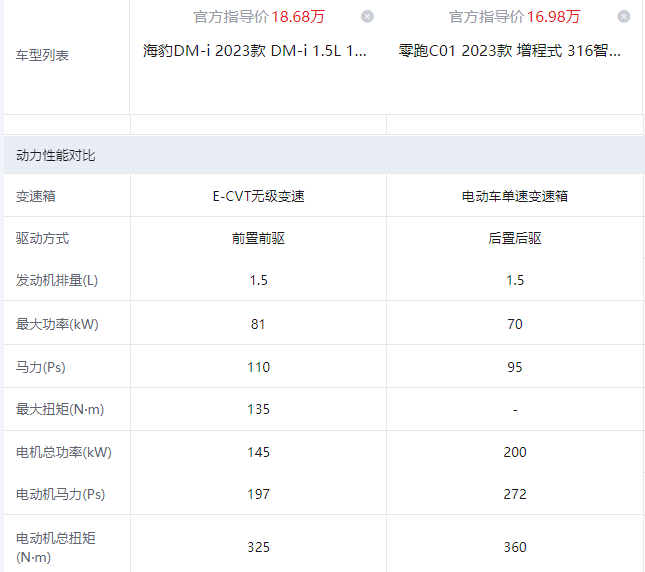Screen dimensions: 645x572
Task: Click max torque value 135
Action: pyautogui.click(x=258, y=409)
